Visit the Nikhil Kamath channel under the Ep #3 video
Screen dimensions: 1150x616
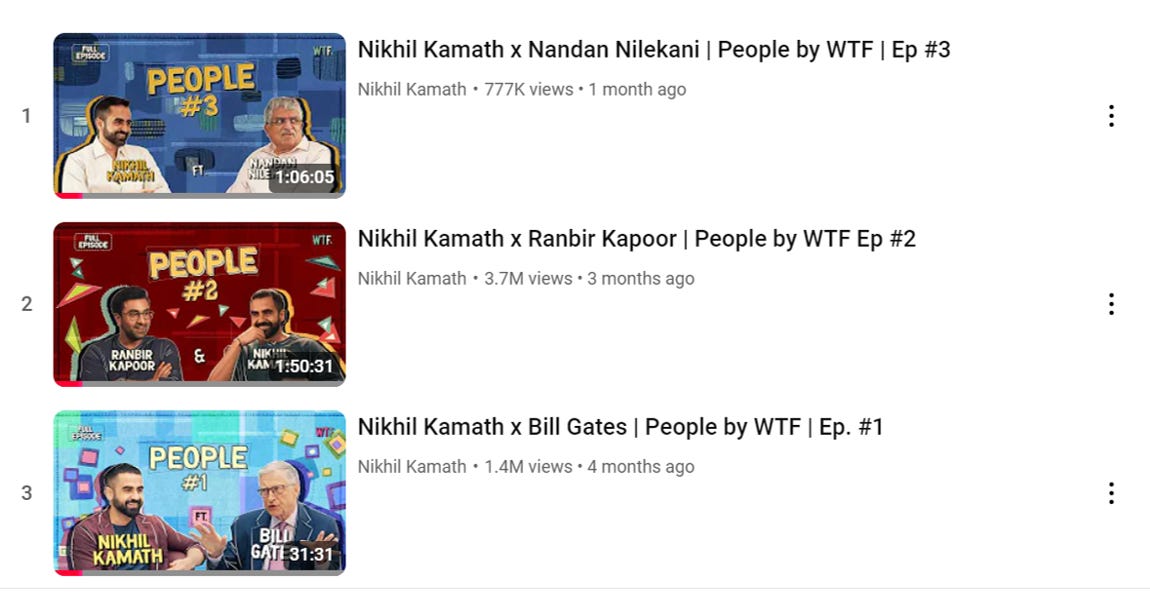click(x=411, y=89)
